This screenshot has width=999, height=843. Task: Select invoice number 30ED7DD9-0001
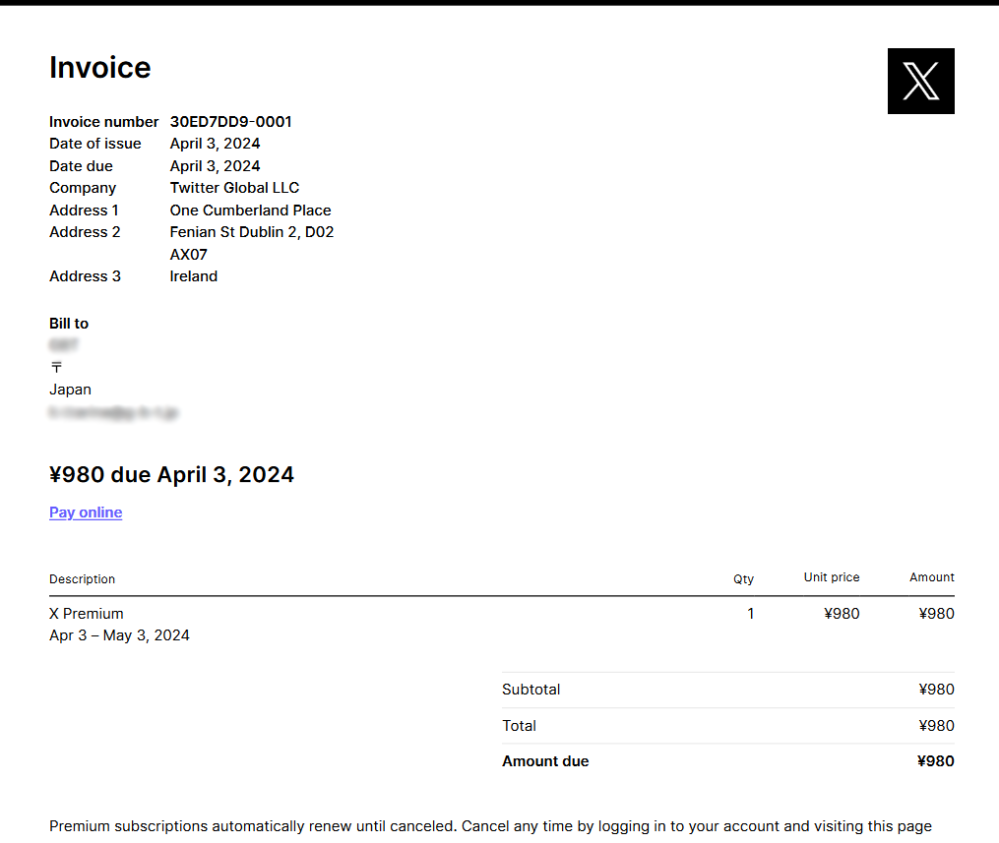point(231,122)
